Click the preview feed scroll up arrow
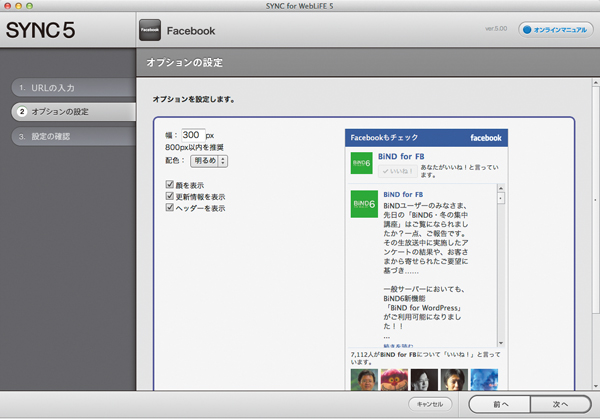 [501, 188]
